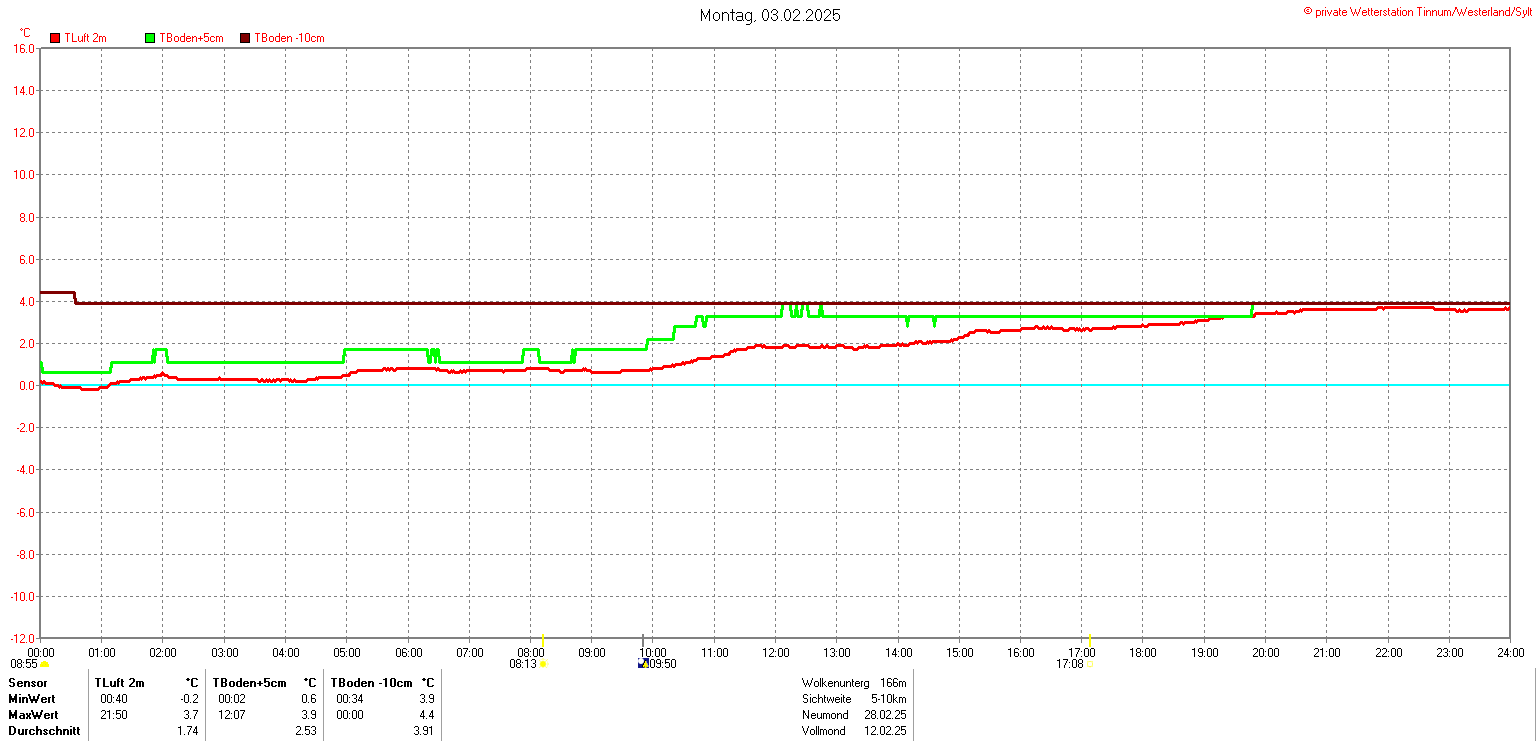Click the moon icon next to 09:50

pos(642,663)
